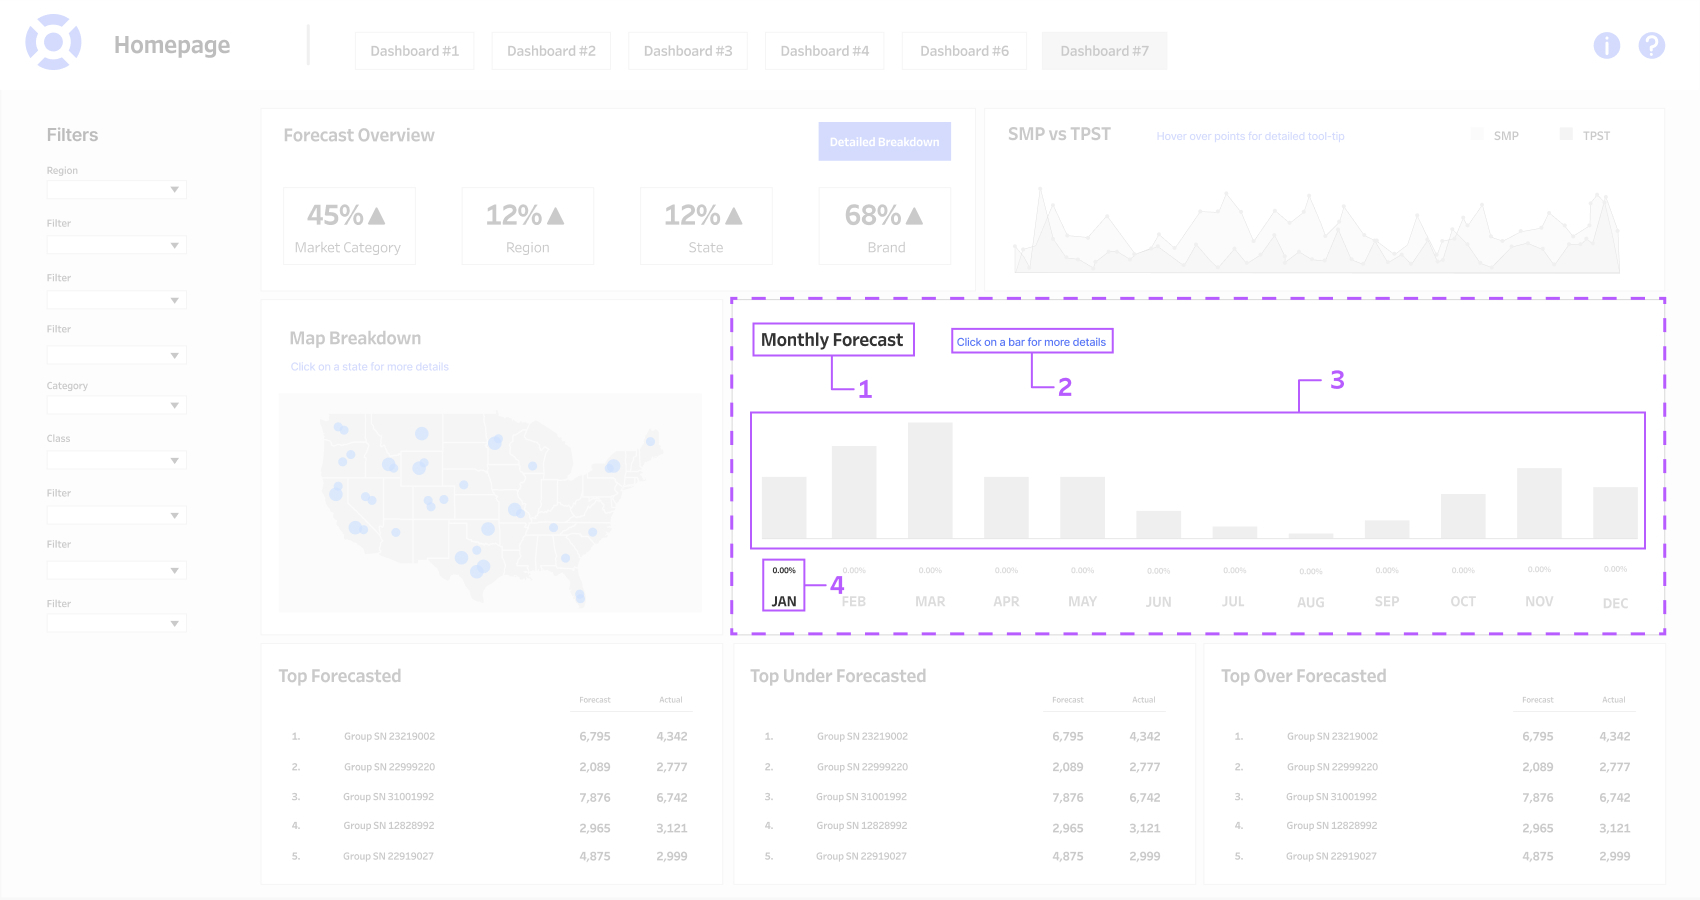The width and height of the screenshot is (1700, 900).
Task: Click the Region 12% up arrow indicator
Action: pyautogui.click(x=556, y=215)
